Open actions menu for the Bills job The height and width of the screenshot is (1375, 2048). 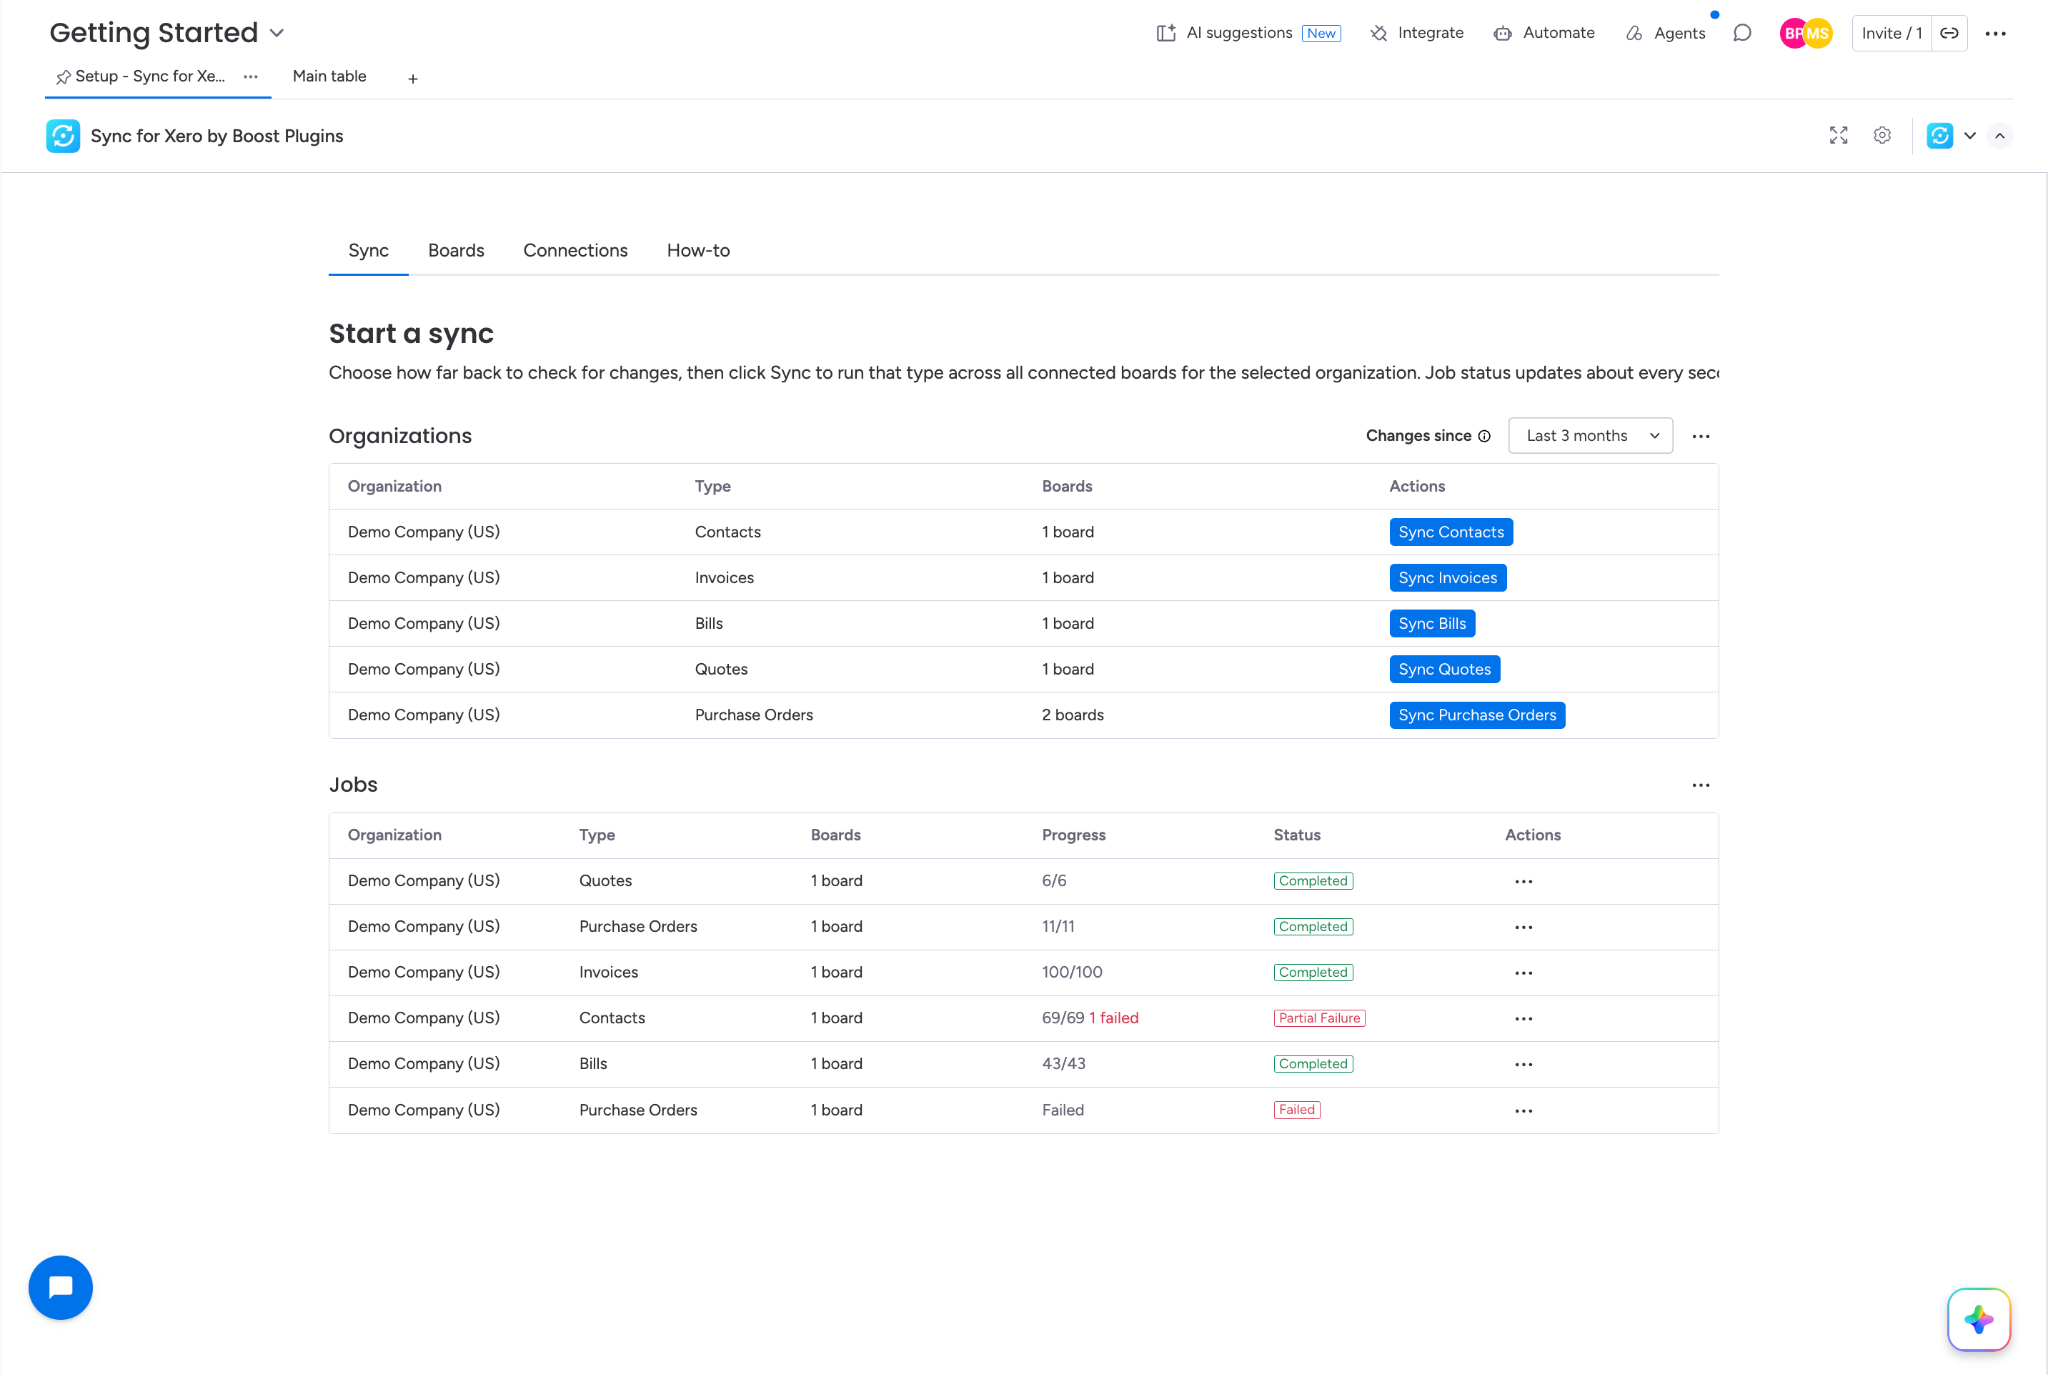1523,1064
